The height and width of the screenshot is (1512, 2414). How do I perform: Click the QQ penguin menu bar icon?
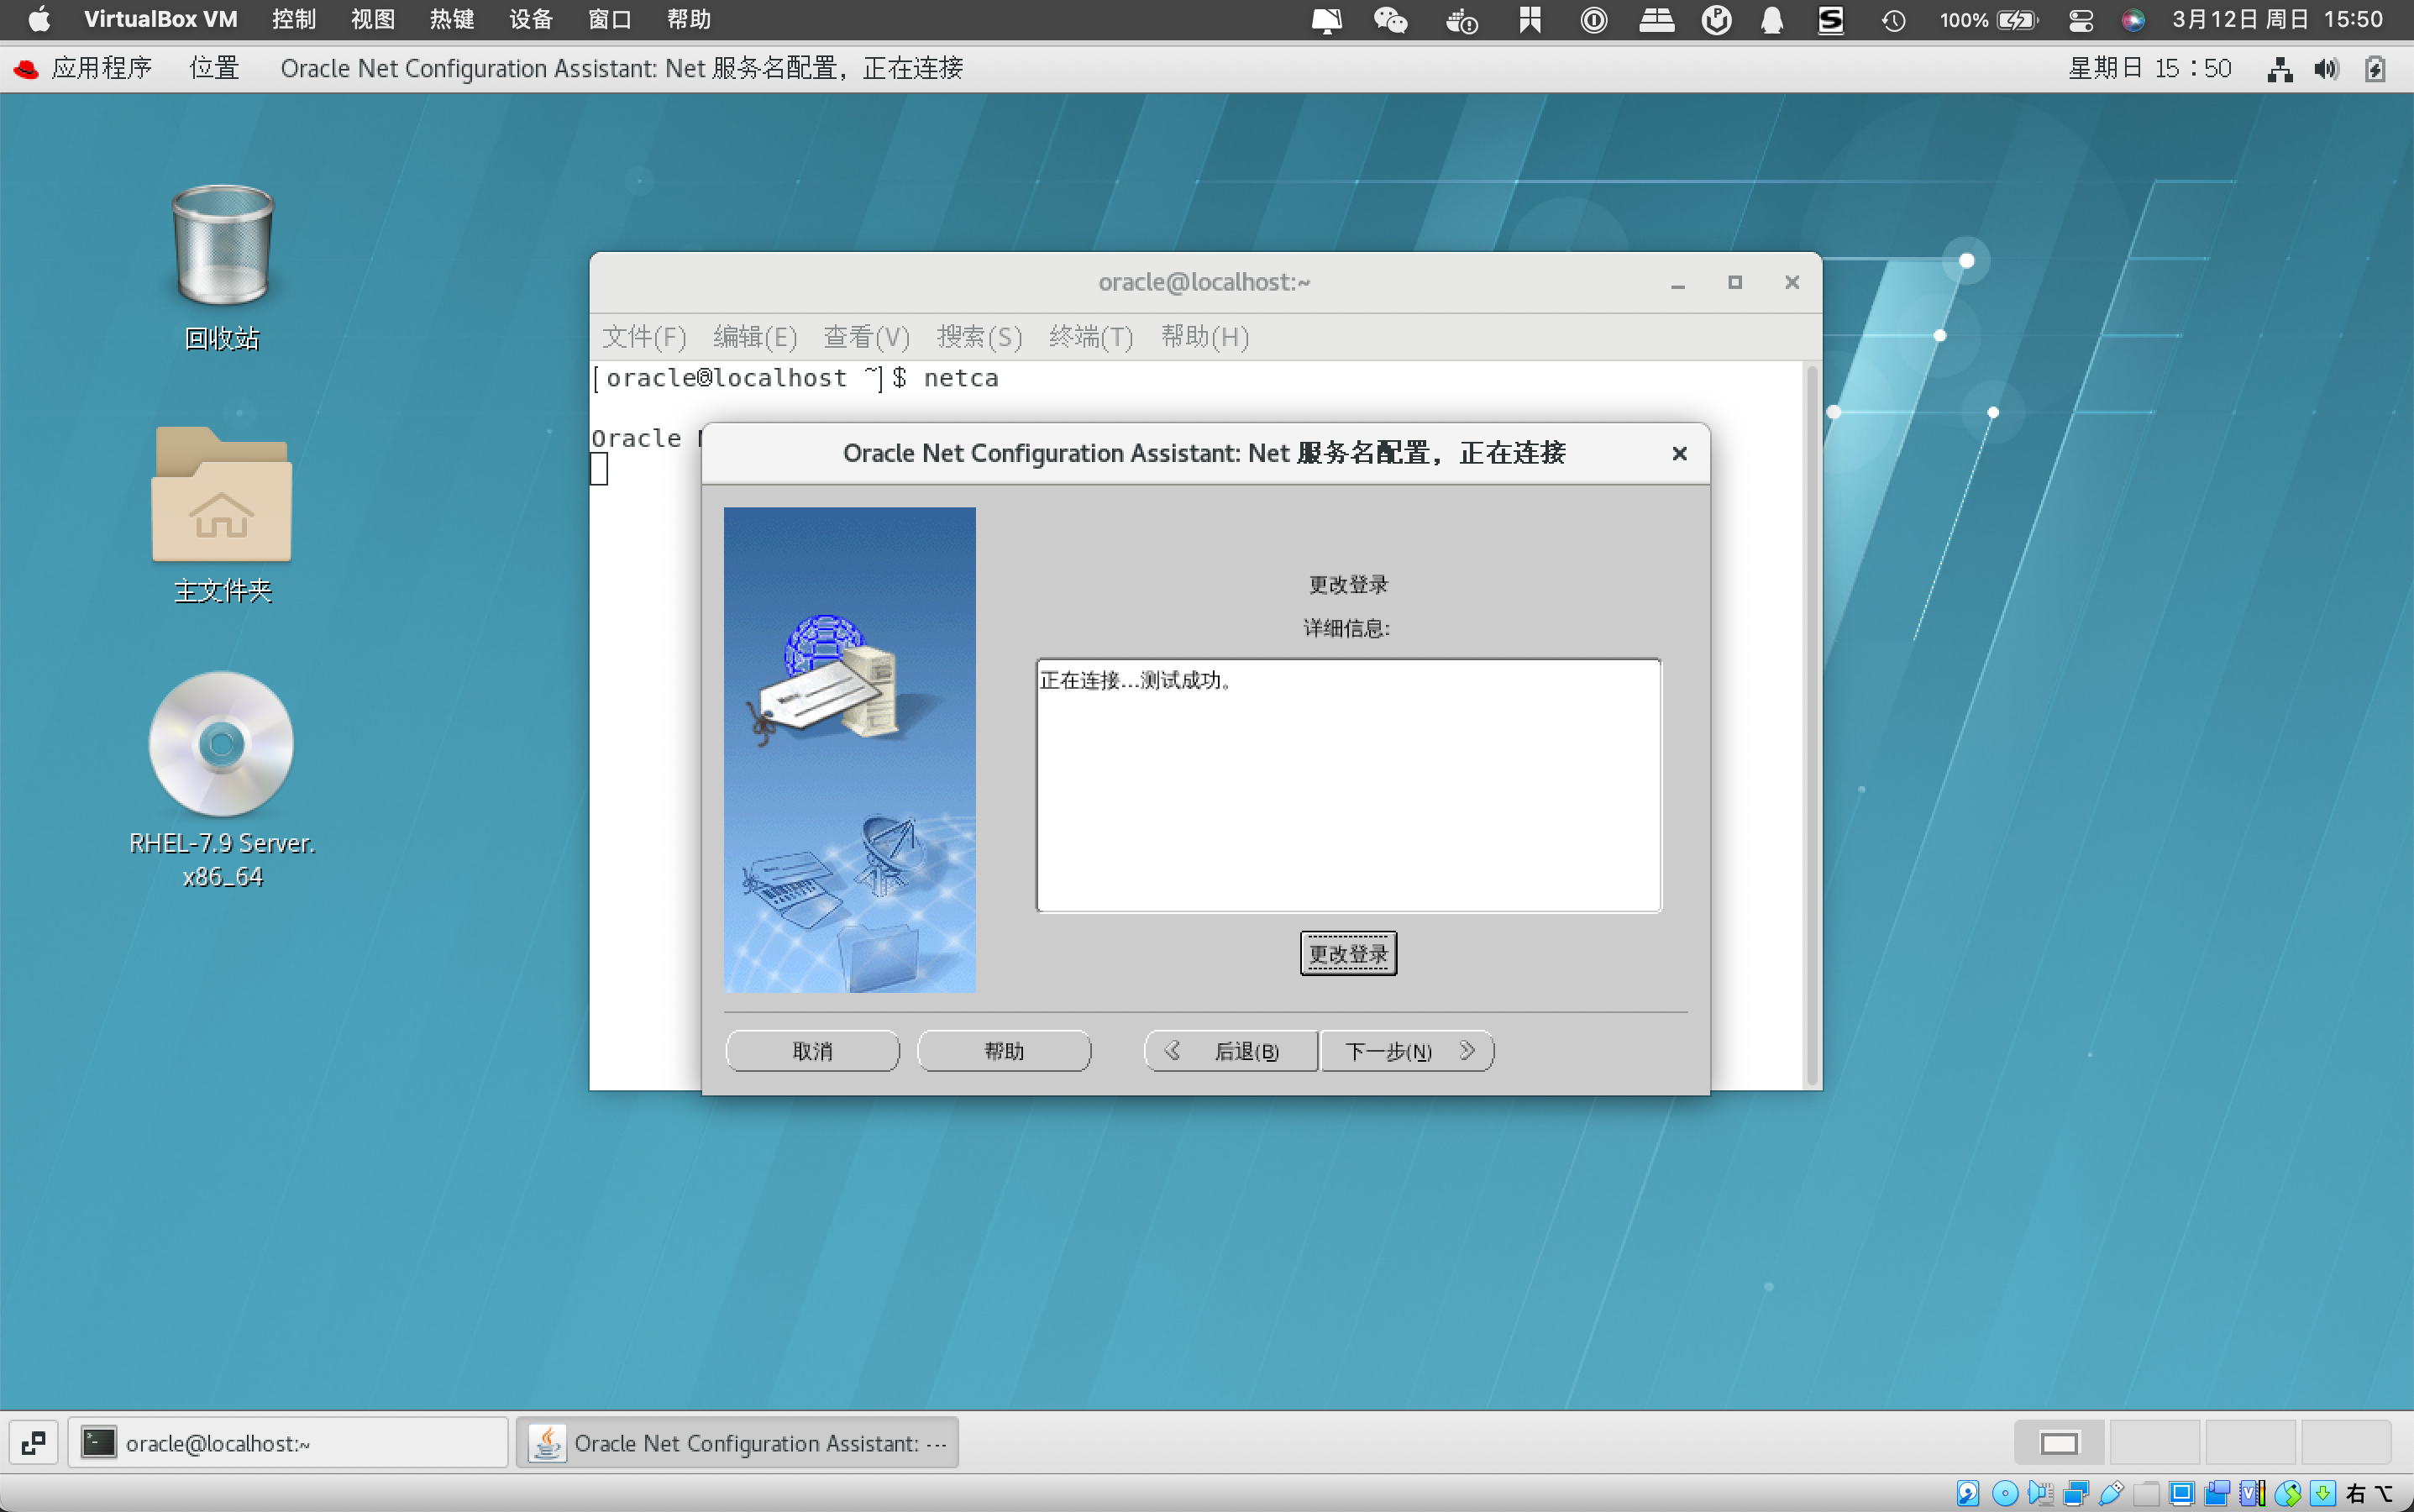point(1771,19)
